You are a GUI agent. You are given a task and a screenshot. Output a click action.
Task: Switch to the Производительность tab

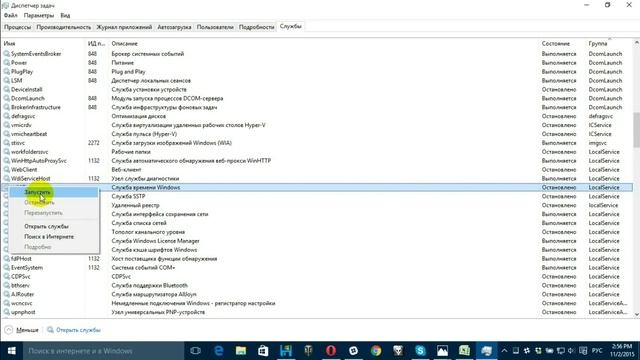coord(64,27)
